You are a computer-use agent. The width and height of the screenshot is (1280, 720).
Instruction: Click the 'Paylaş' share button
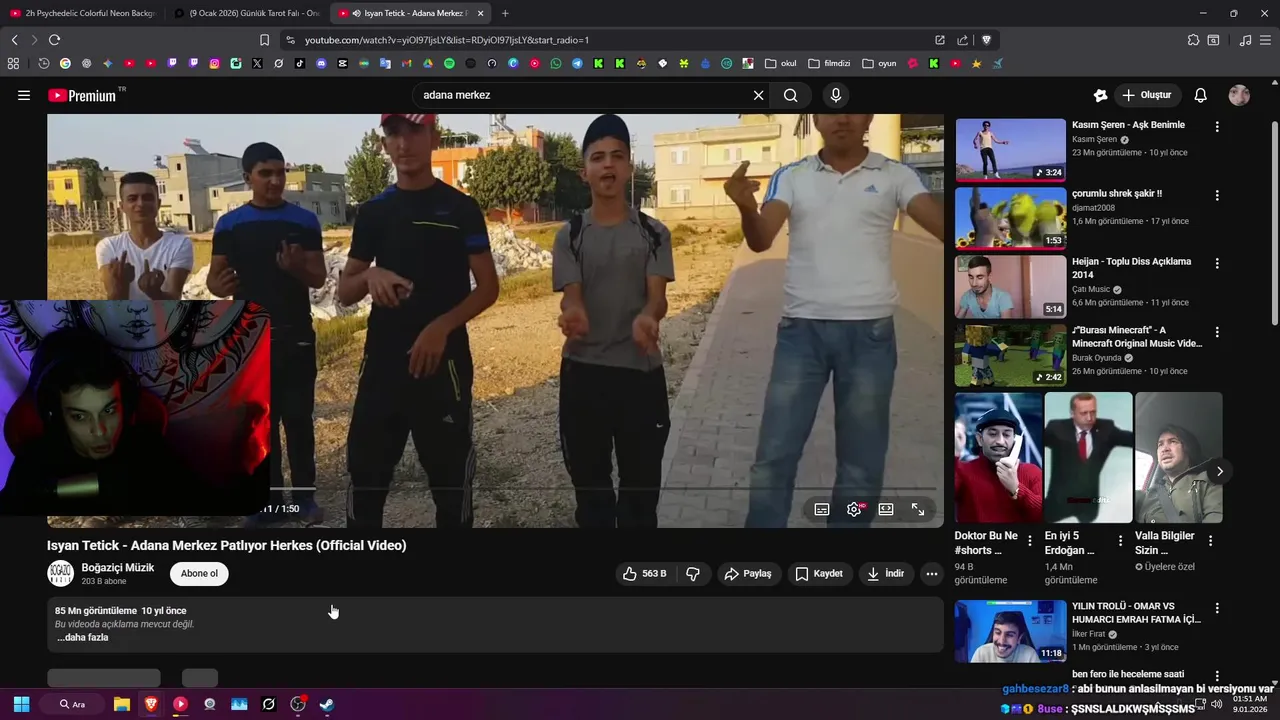pyautogui.click(x=748, y=574)
